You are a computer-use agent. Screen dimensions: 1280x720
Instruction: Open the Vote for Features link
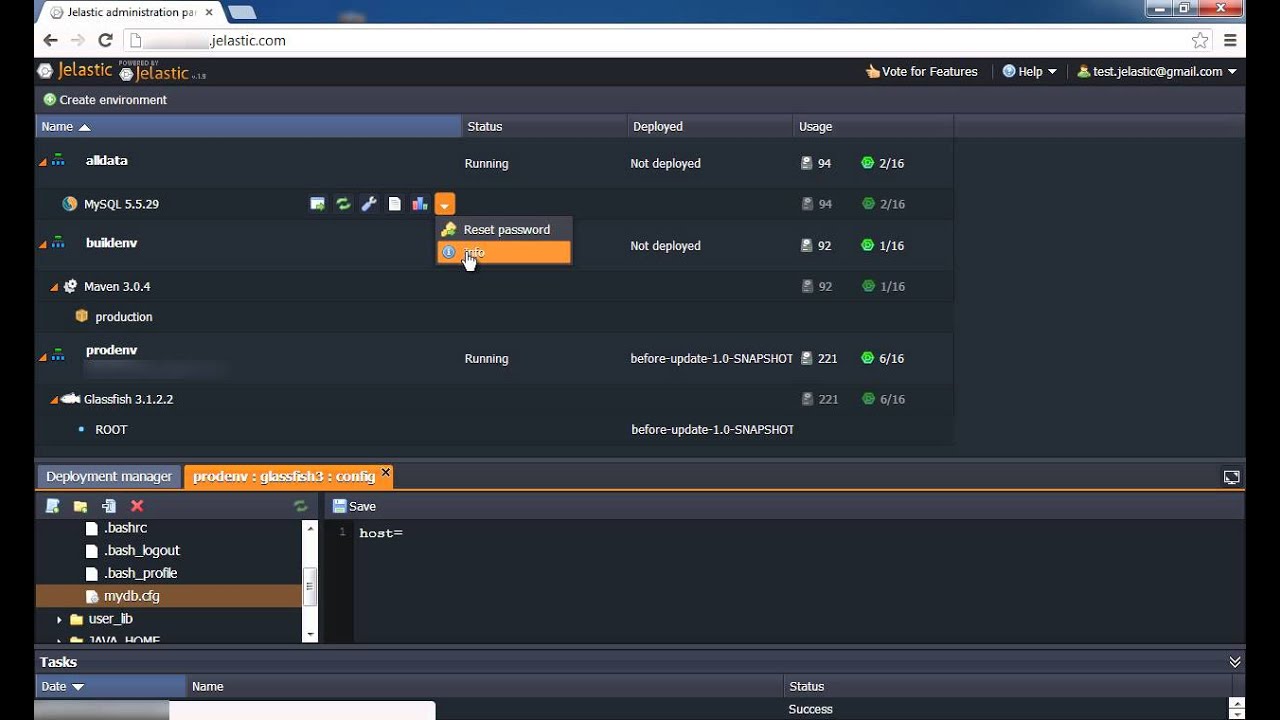tap(922, 72)
